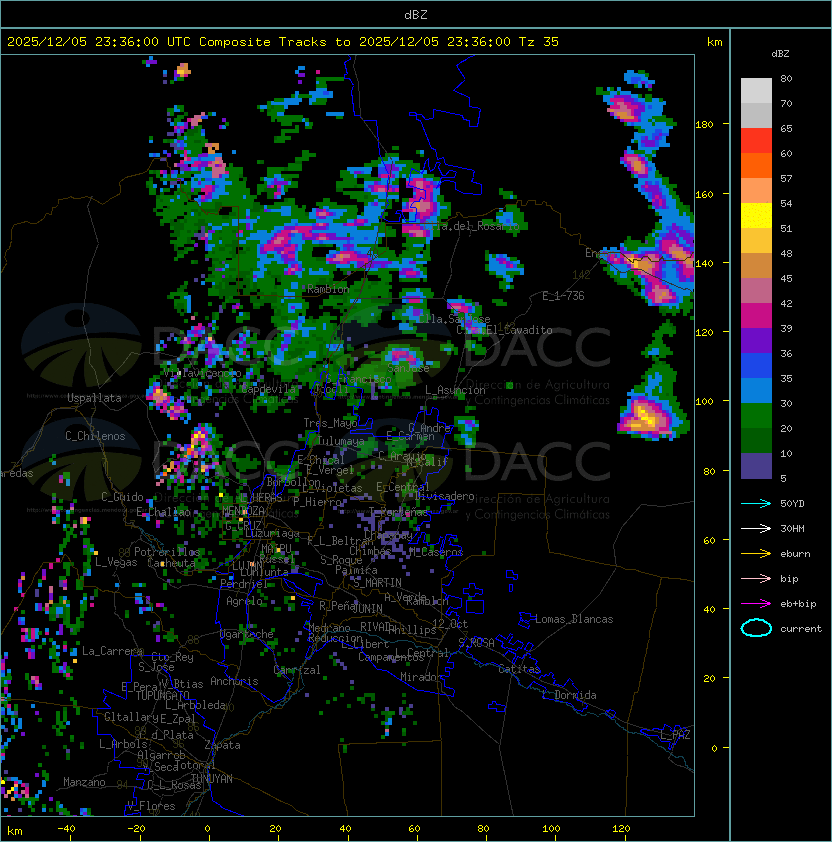The height and width of the screenshot is (842, 832).
Task: Click the 'Carrizal' place label
Action: pos(297,670)
